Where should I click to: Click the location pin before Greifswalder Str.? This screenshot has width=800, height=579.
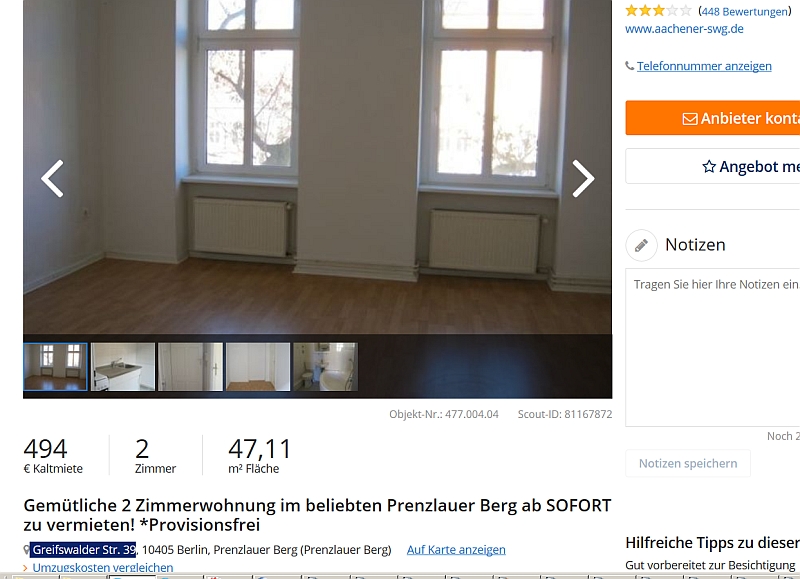(27, 550)
